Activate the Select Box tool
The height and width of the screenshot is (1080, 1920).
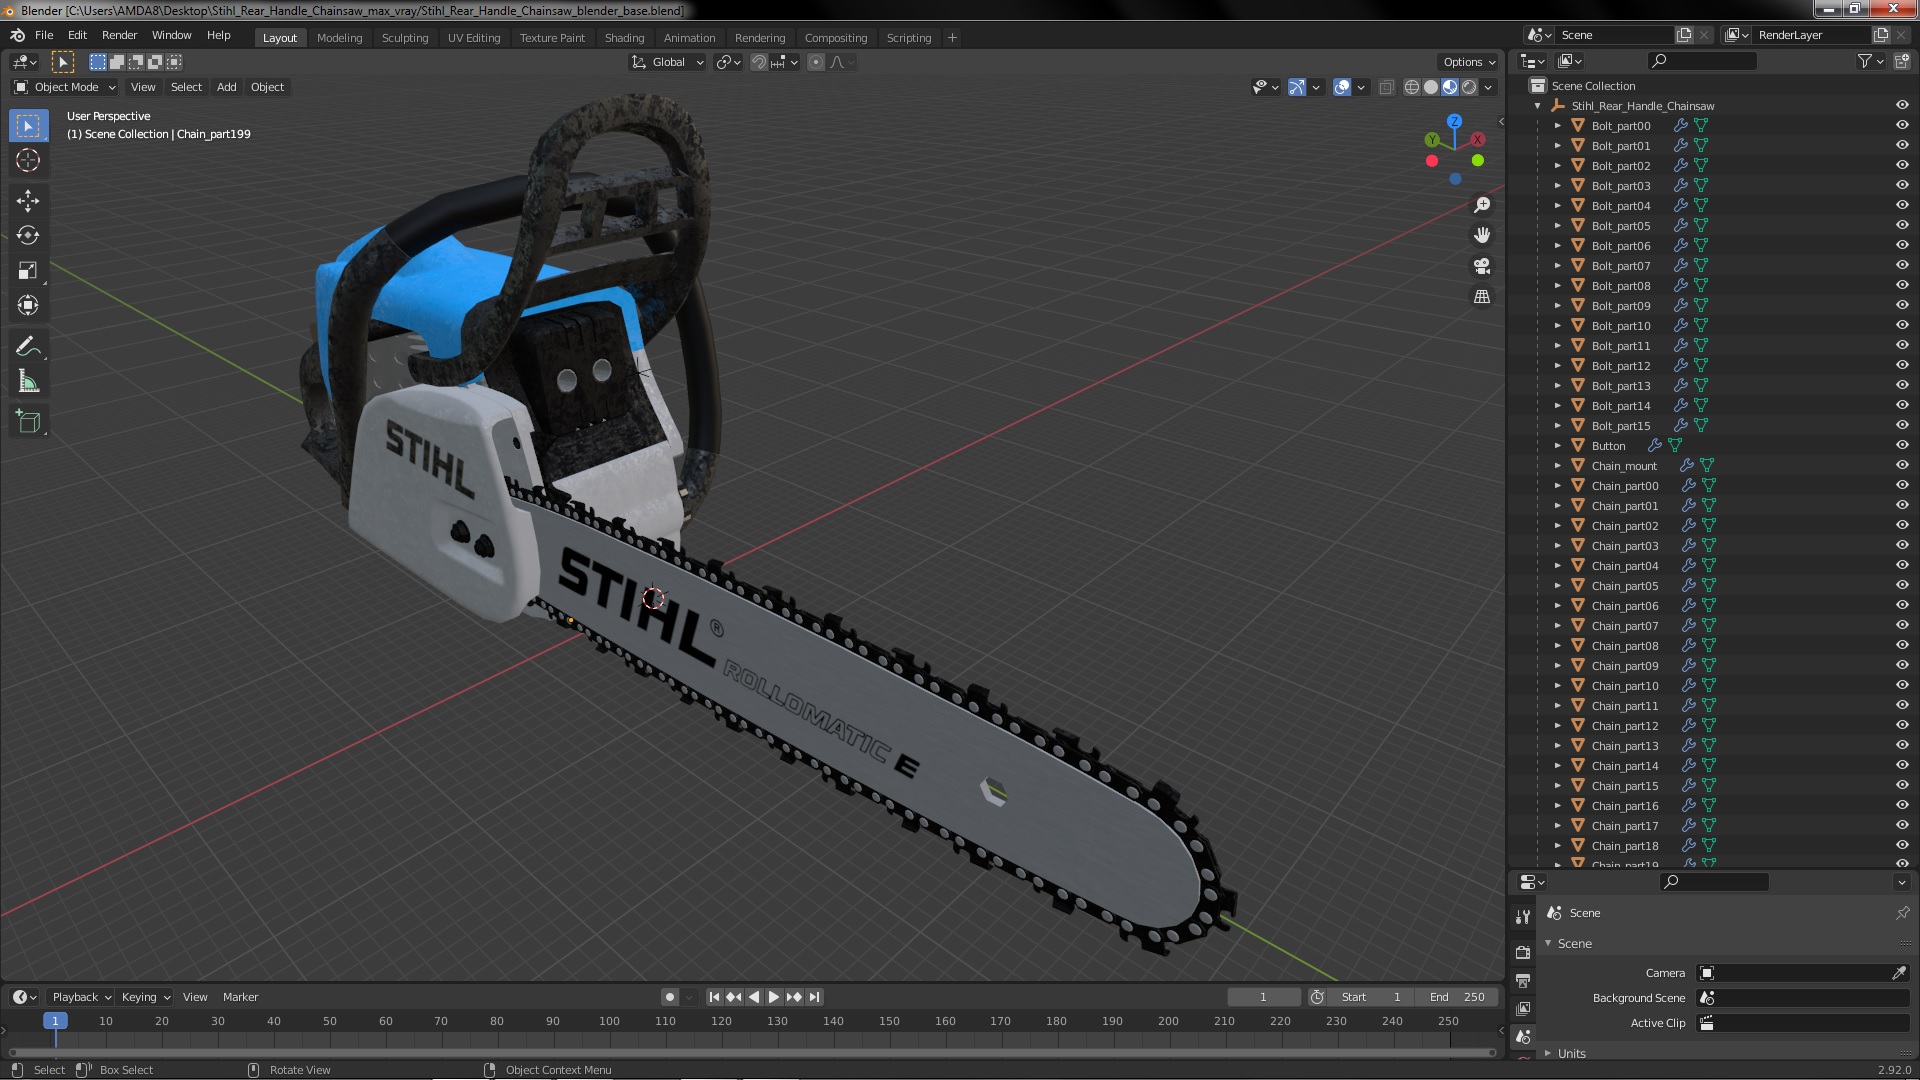(28, 126)
